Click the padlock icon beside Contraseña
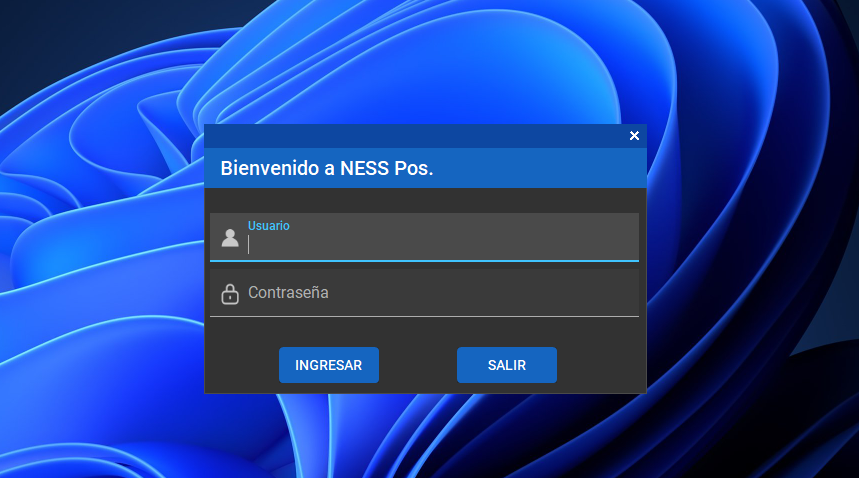859x478 pixels. point(230,293)
